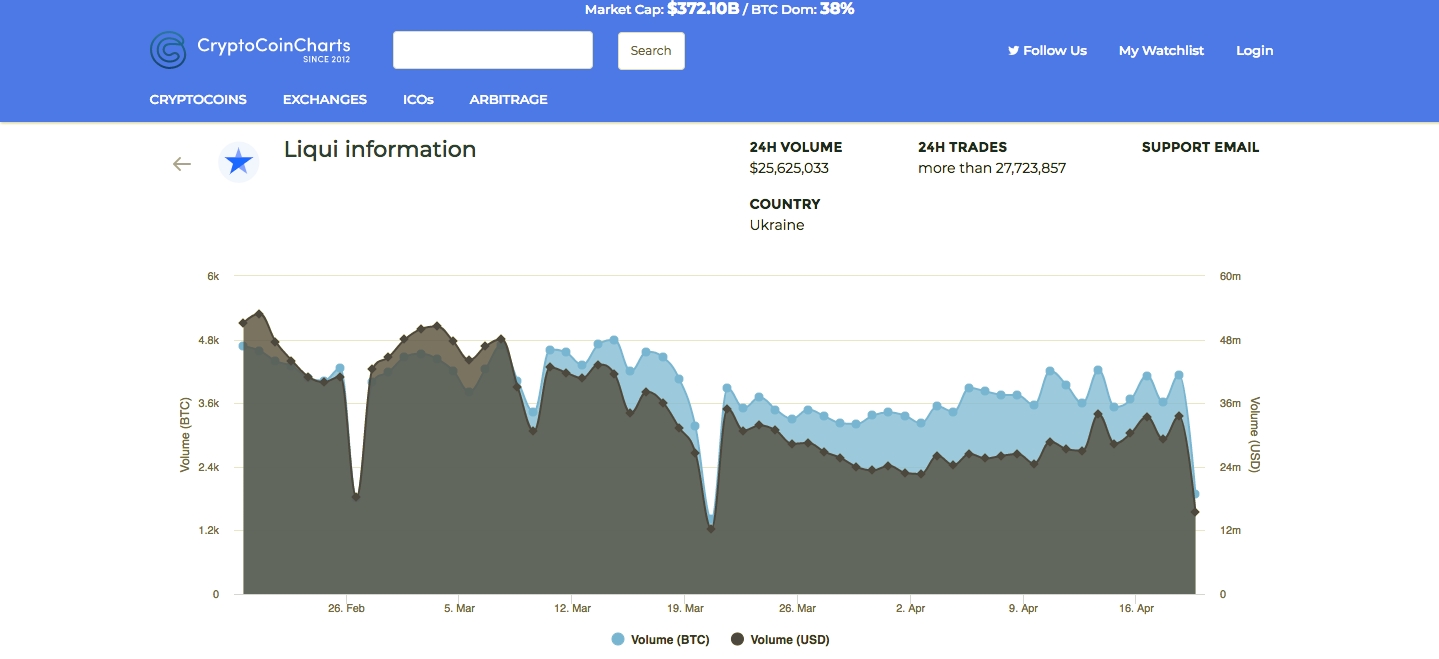This screenshot has width=1439, height=659.
Task: Focus the search input field
Action: 493,50
